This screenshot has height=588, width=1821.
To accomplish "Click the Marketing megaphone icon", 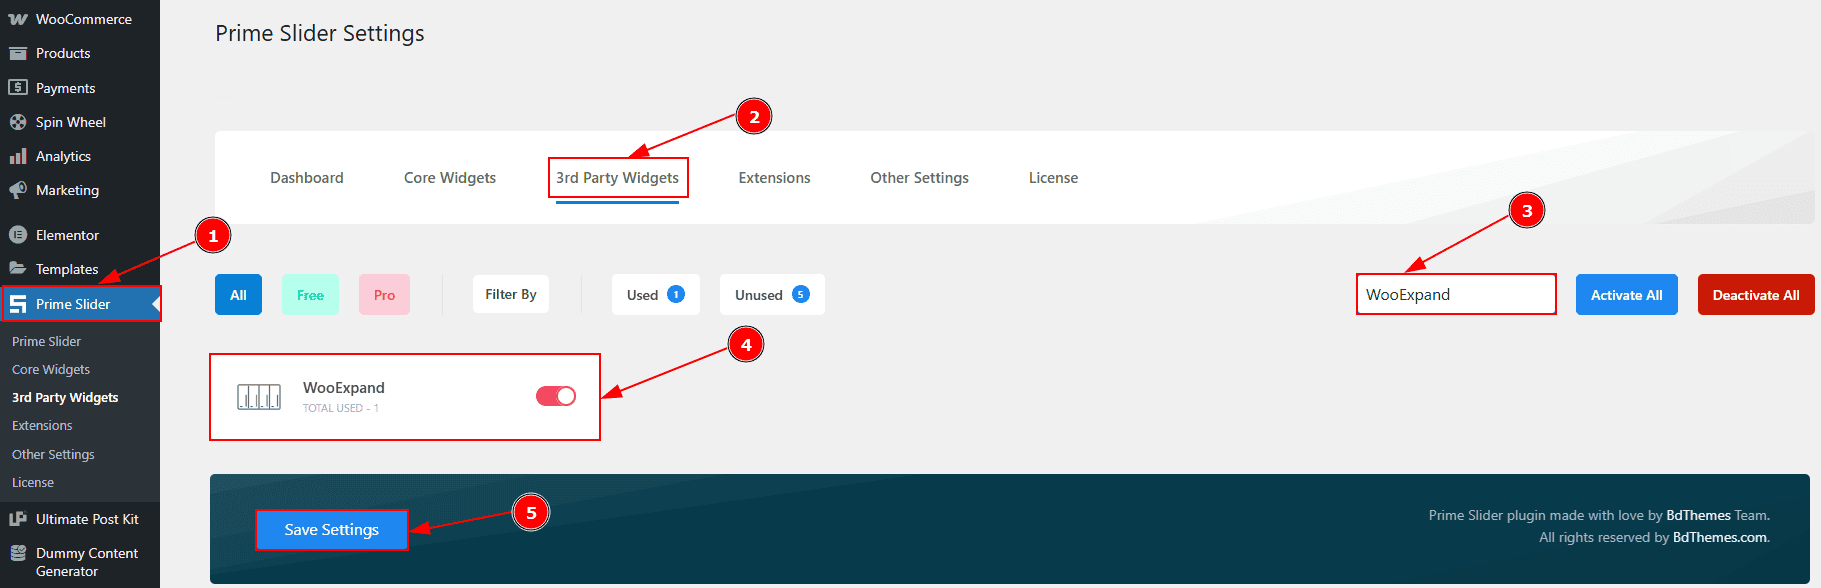I will (18, 190).
